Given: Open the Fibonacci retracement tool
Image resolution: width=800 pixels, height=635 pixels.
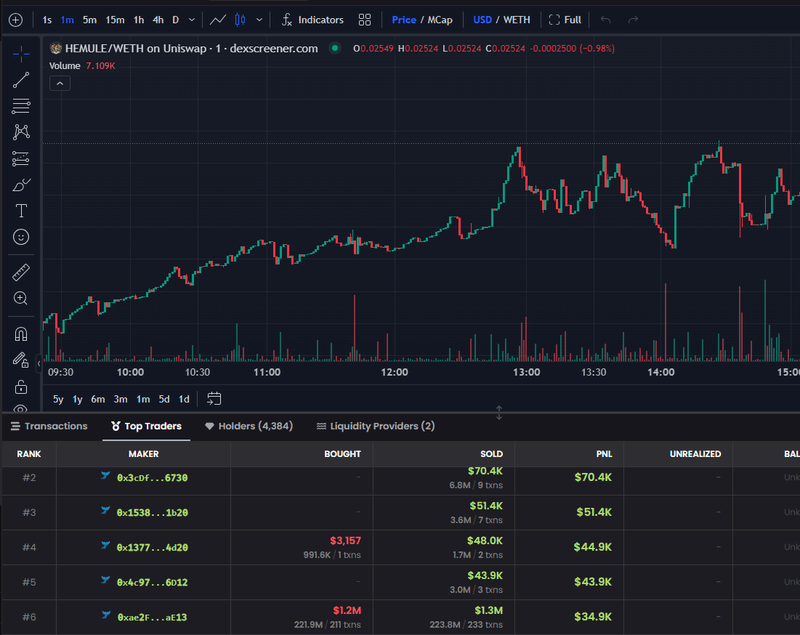Looking at the screenshot, I should click(21, 106).
